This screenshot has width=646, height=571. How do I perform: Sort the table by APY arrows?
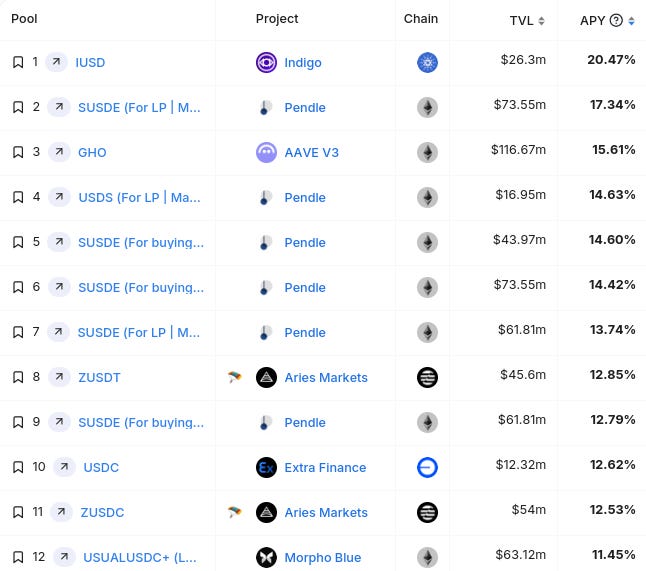631,21
